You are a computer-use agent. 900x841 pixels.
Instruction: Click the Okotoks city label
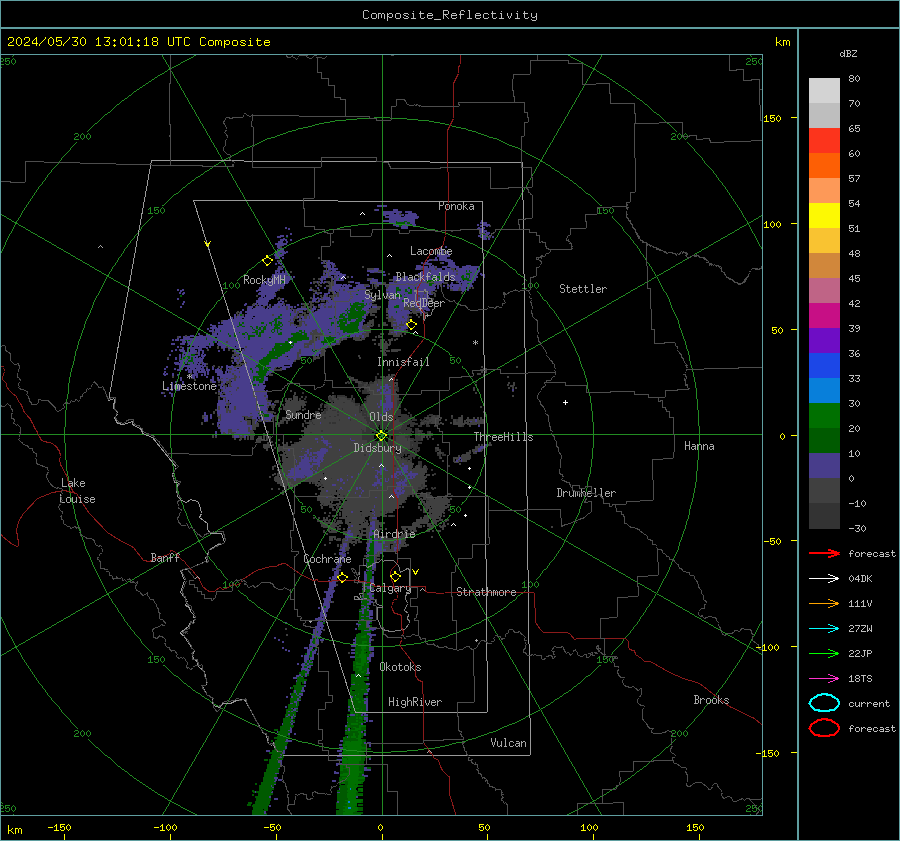(400, 667)
